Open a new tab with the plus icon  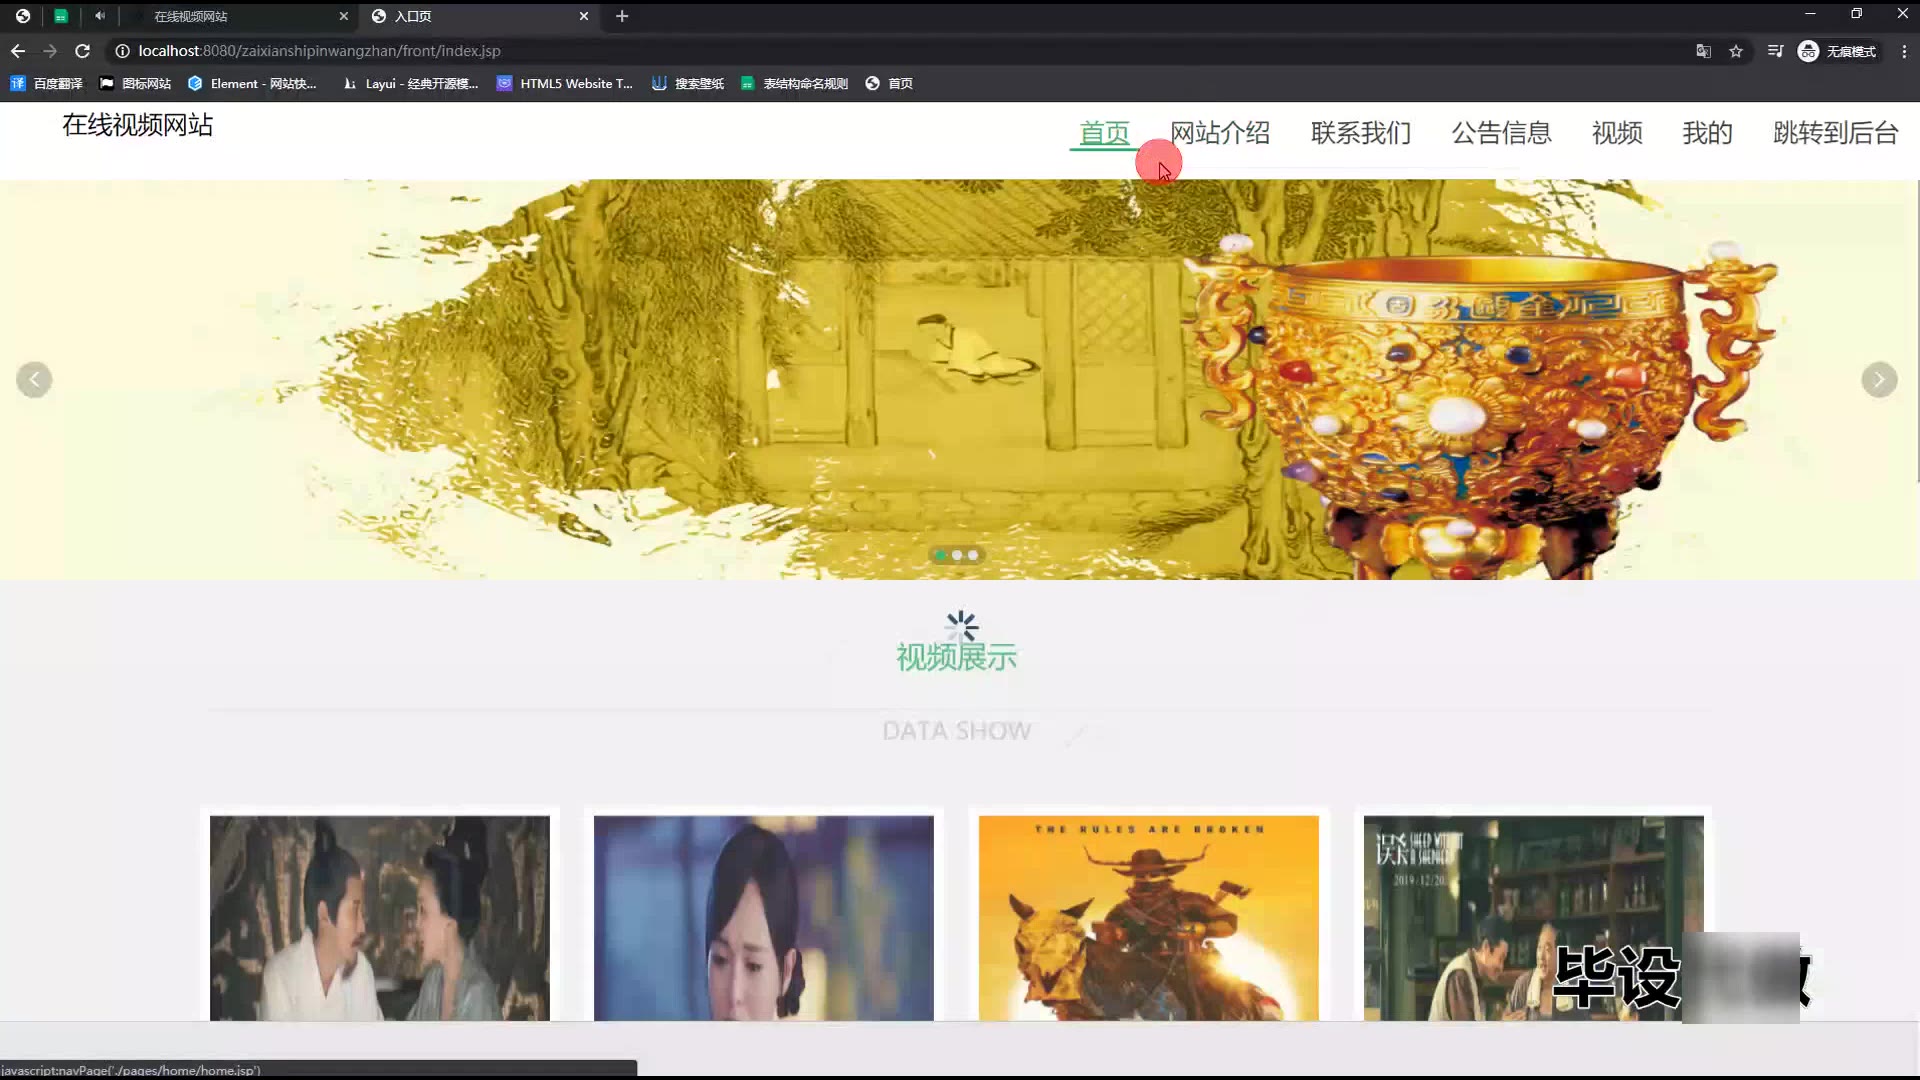pos(622,16)
